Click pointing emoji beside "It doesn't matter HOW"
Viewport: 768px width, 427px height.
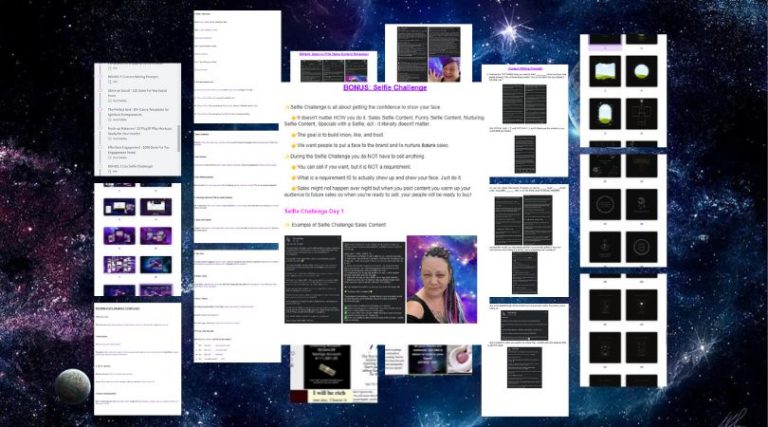pyautogui.click(x=294, y=116)
